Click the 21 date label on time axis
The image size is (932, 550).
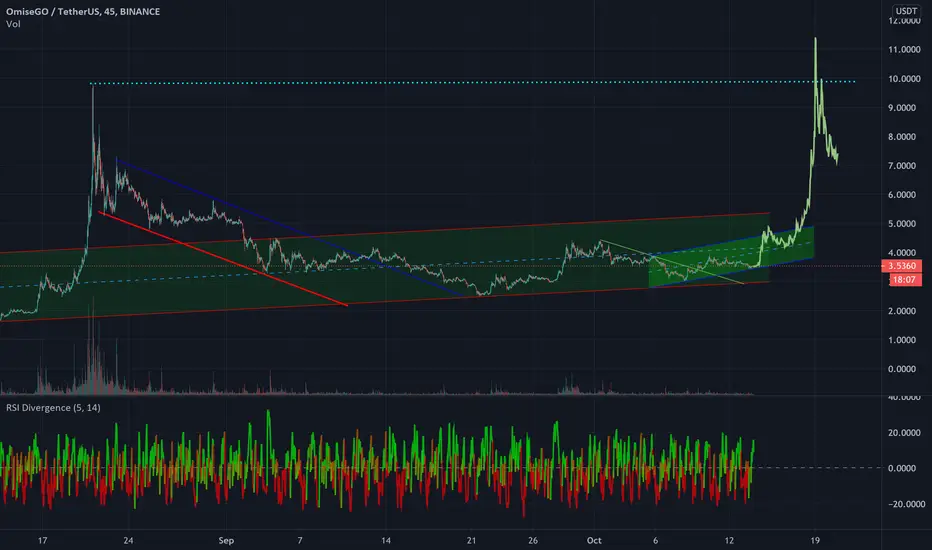[x=471, y=540]
